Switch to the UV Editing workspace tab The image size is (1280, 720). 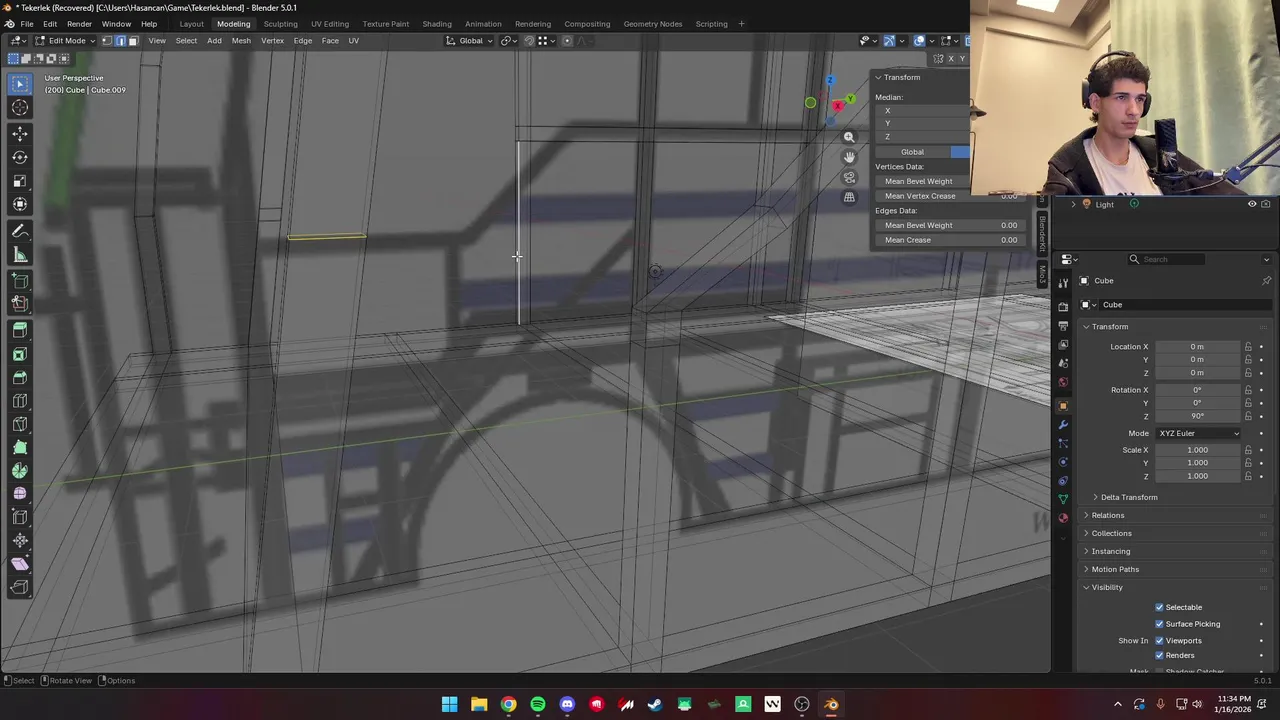tap(330, 24)
